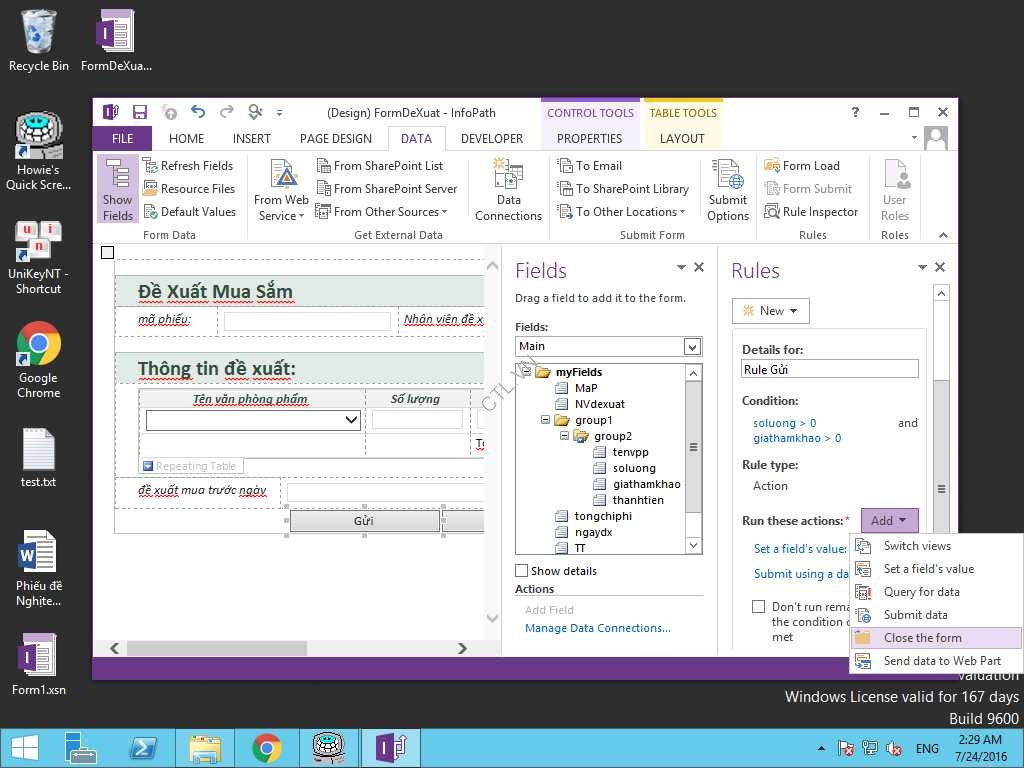The height and width of the screenshot is (768, 1024).
Task: Click the Refresh Fields icon
Action: (151, 166)
